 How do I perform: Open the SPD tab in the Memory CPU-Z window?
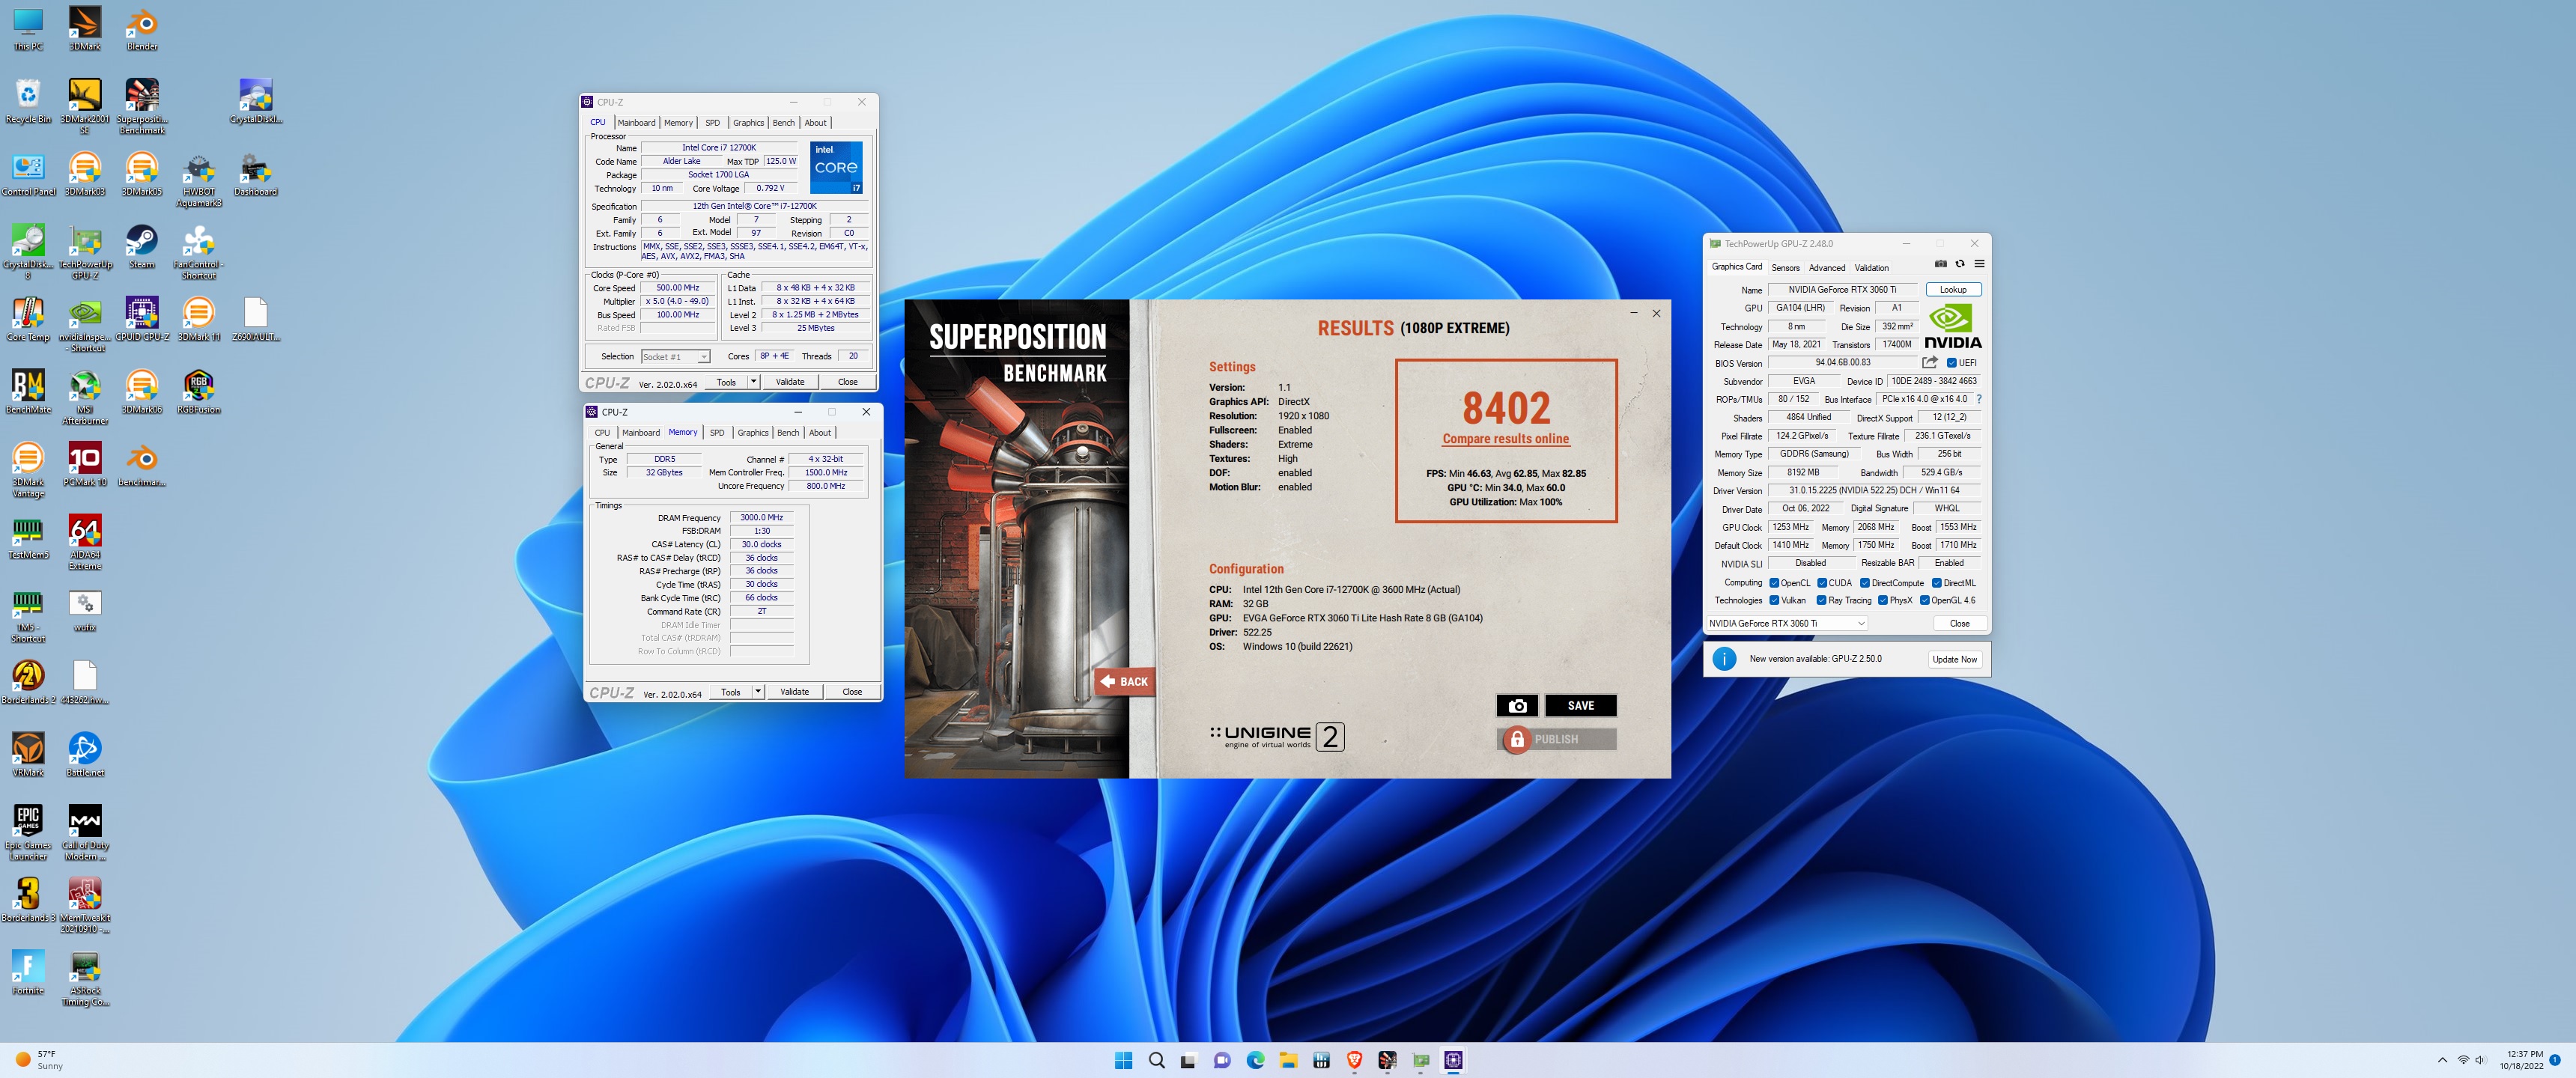click(717, 433)
